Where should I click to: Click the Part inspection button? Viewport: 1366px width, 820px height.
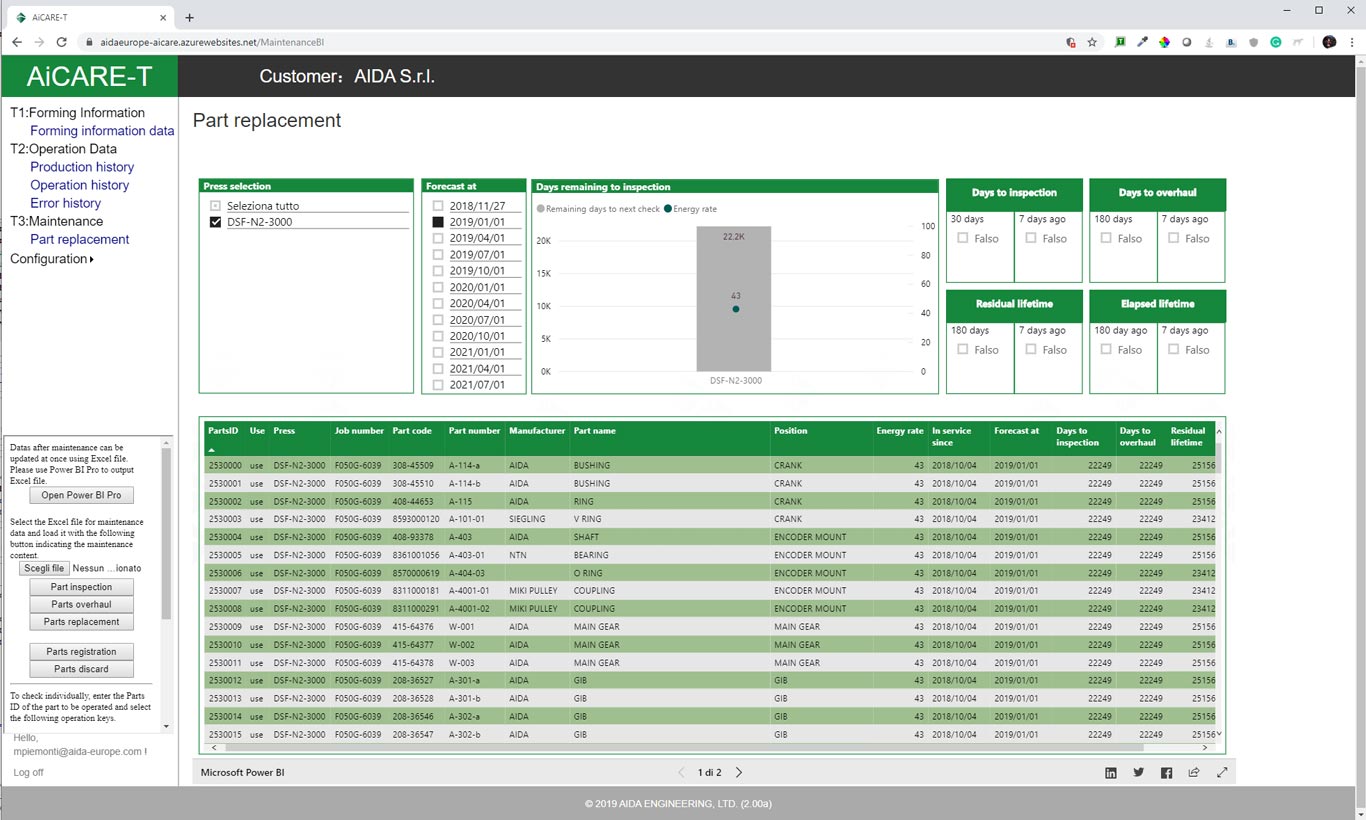81,587
